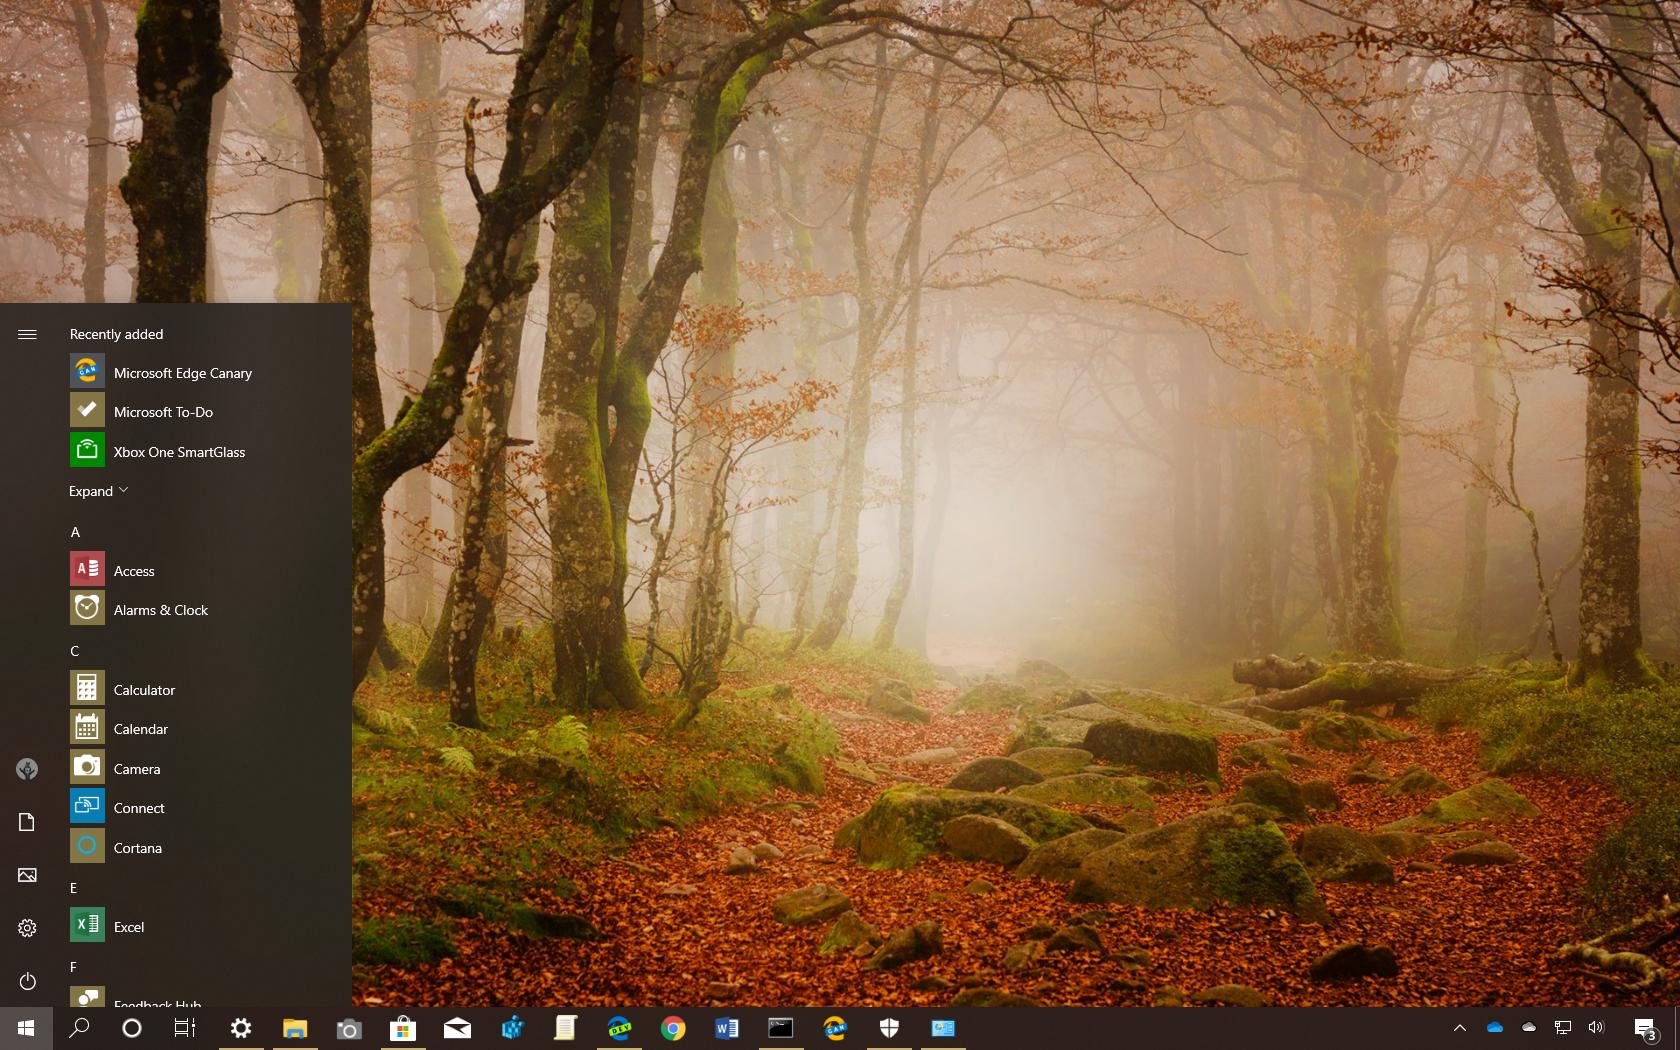Open the Camera app in Start menu
The image size is (1680, 1050).
[136, 768]
